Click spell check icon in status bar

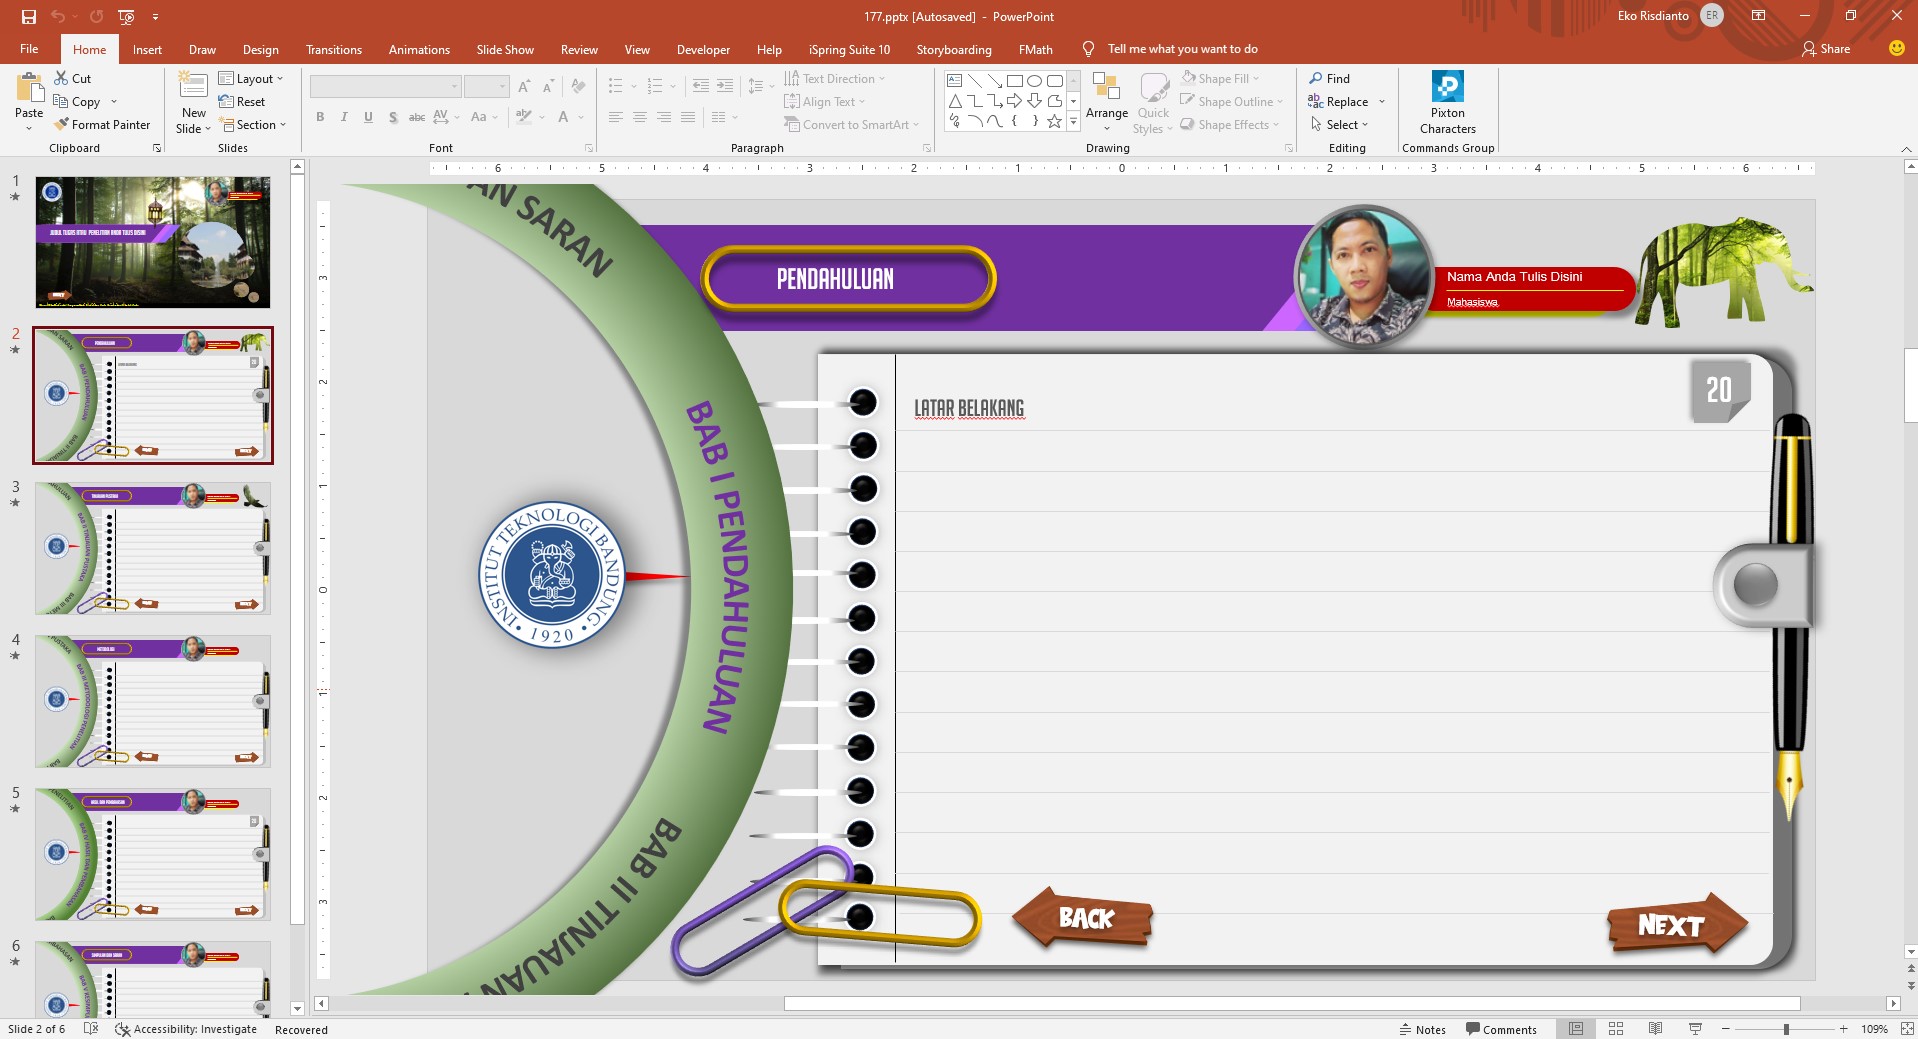pyautogui.click(x=91, y=1029)
